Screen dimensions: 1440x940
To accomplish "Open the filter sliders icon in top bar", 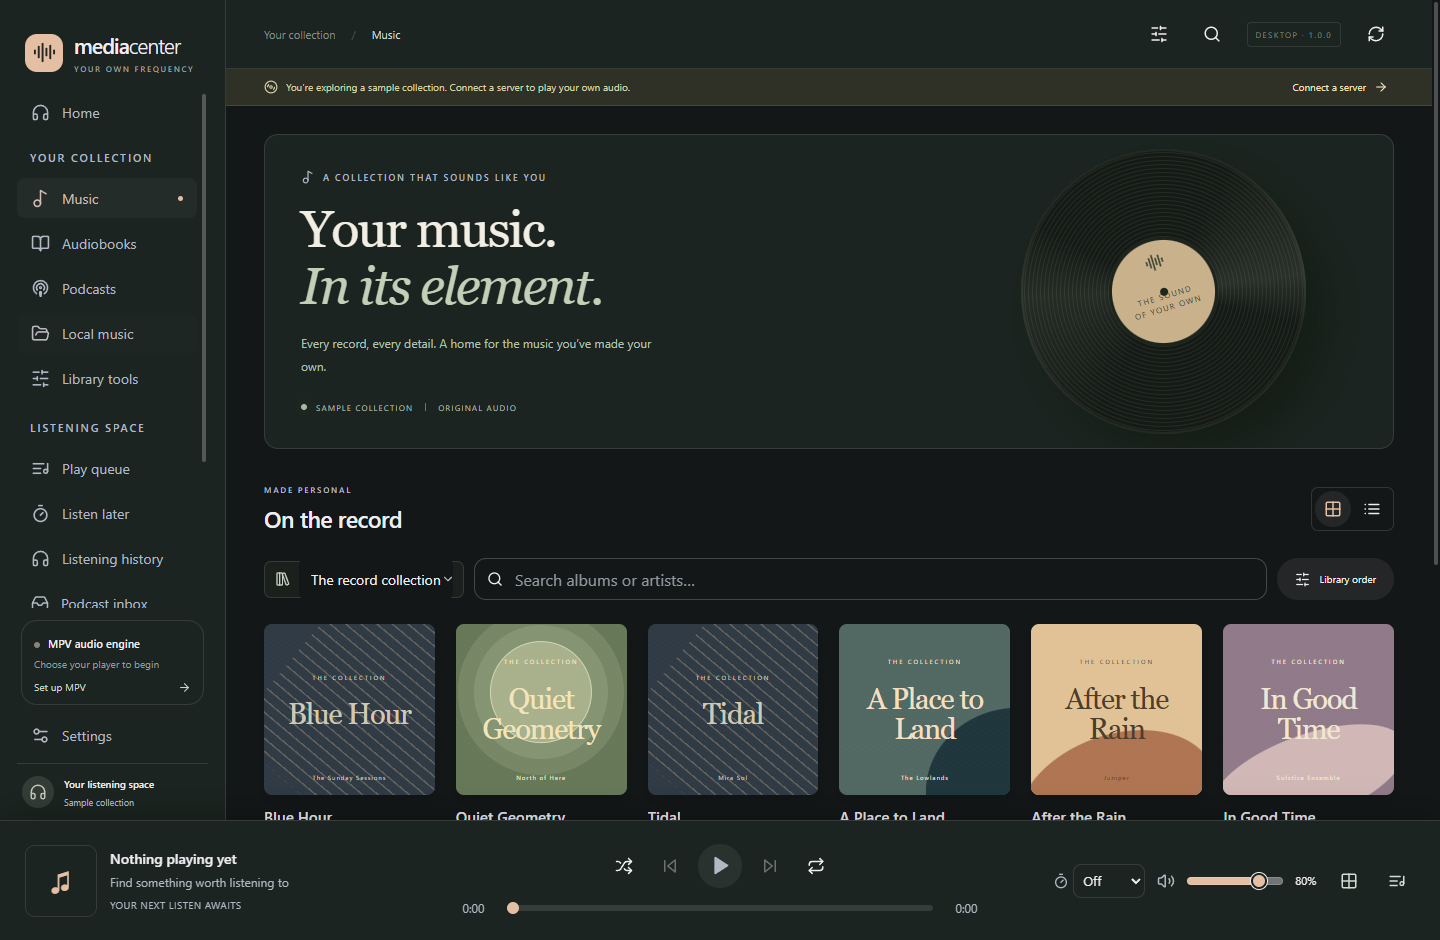I will click(x=1159, y=34).
